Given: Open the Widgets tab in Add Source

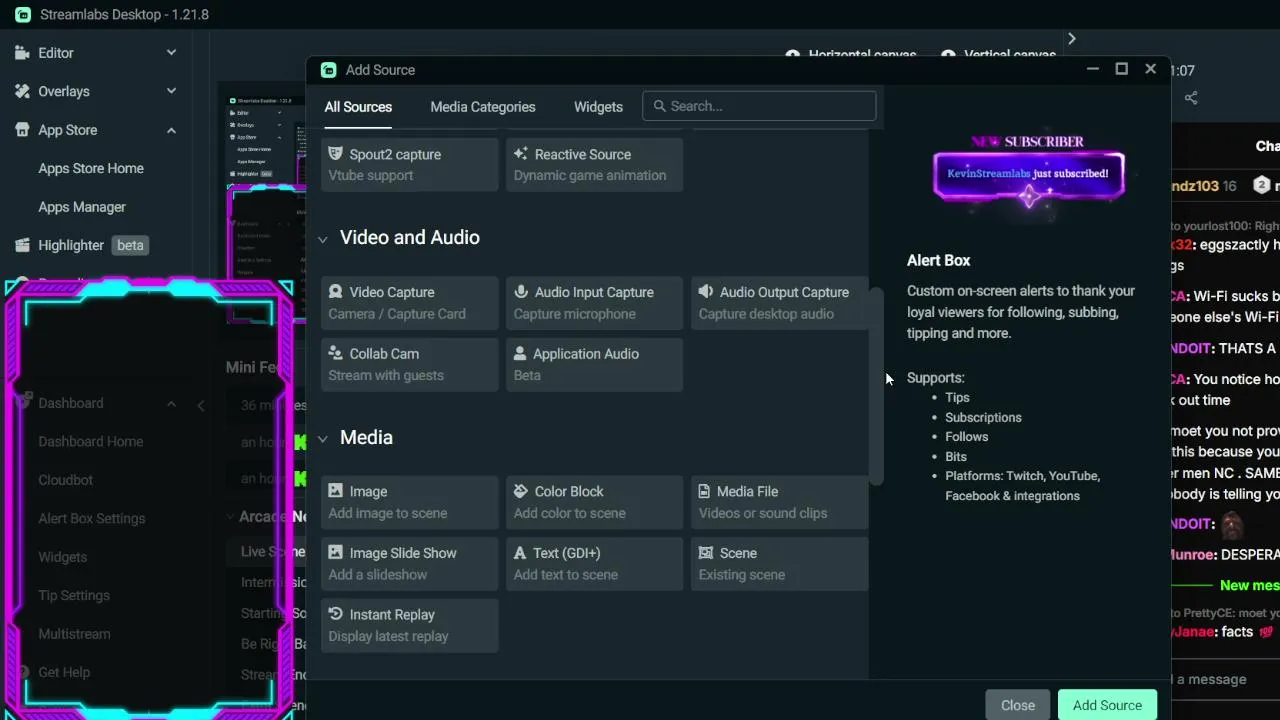Looking at the screenshot, I should [x=598, y=107].
